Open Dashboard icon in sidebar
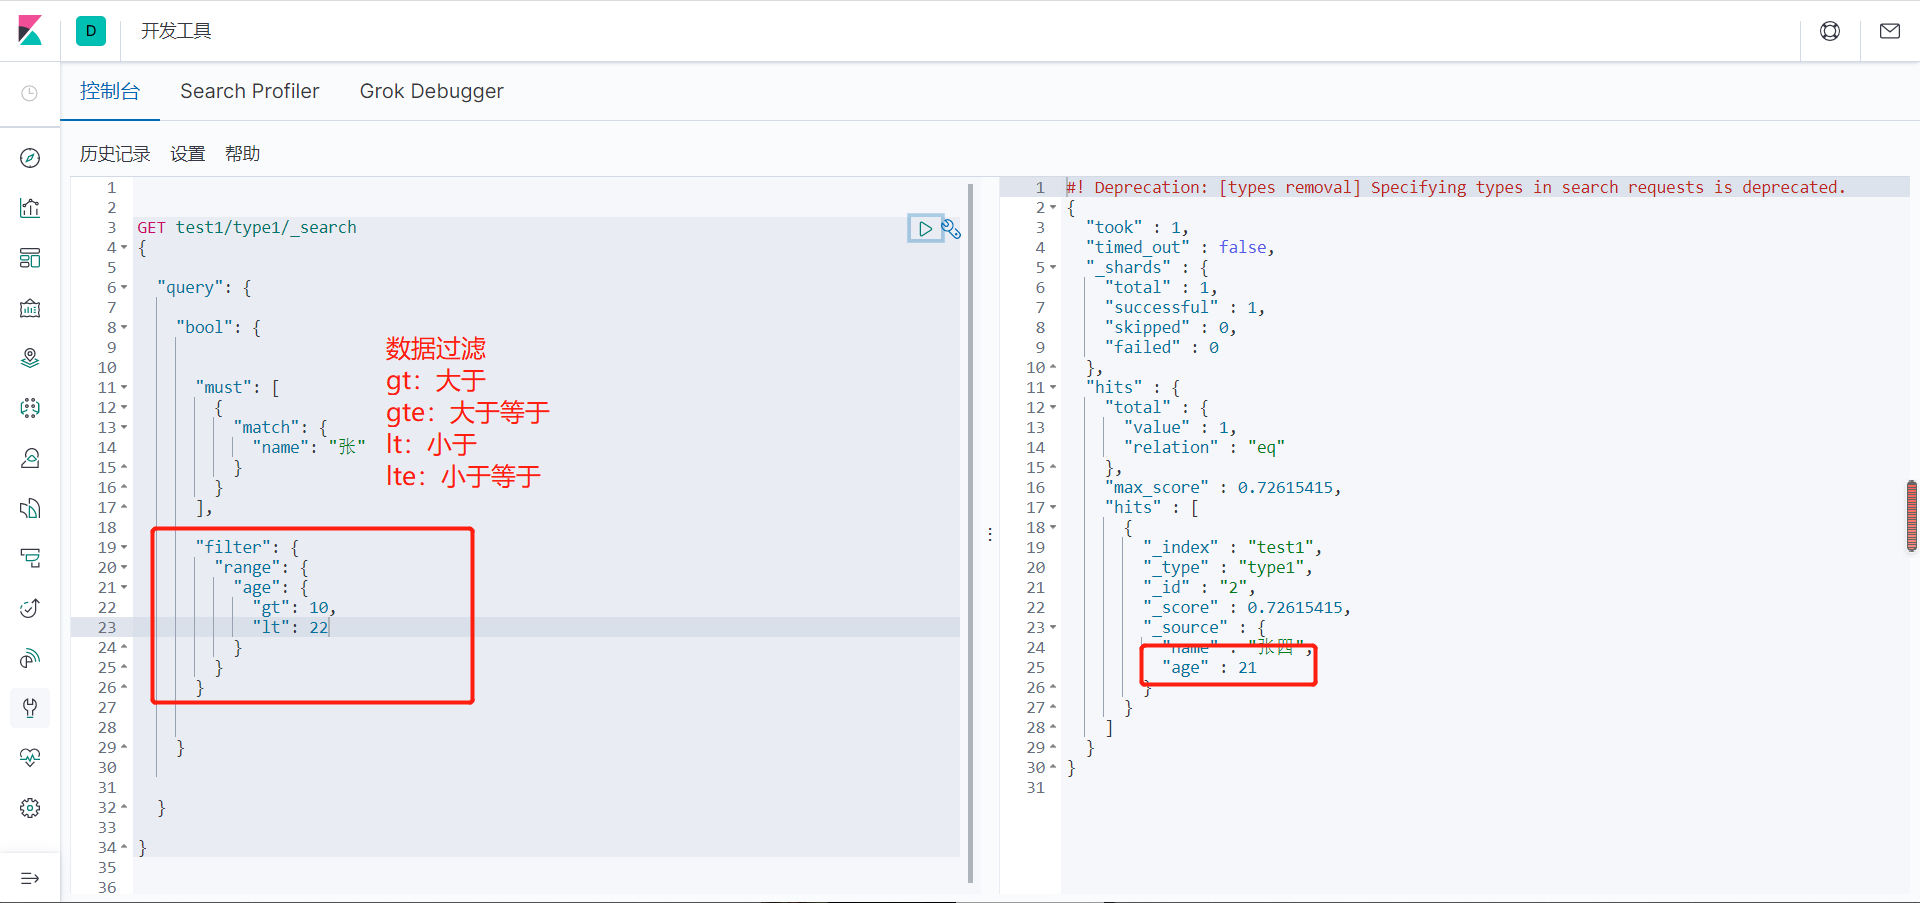Viewport: 1920px width, 903px height. pos(30,258)
